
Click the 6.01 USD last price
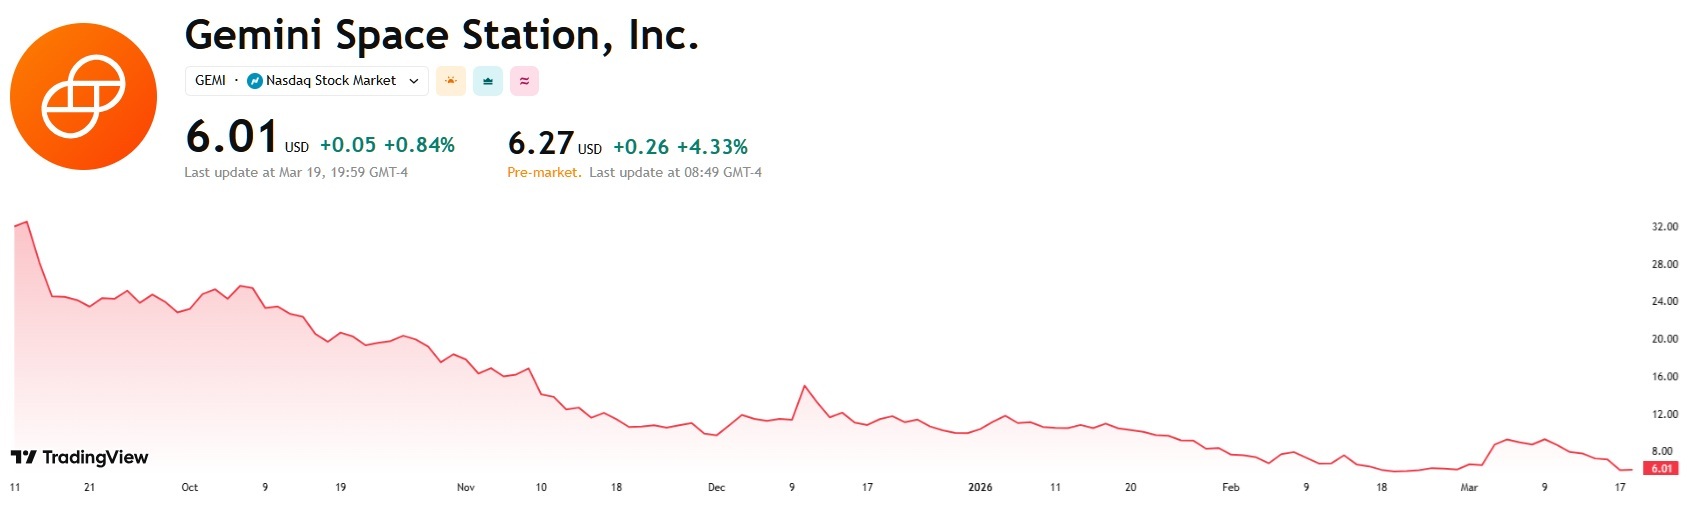coord(232,137)
